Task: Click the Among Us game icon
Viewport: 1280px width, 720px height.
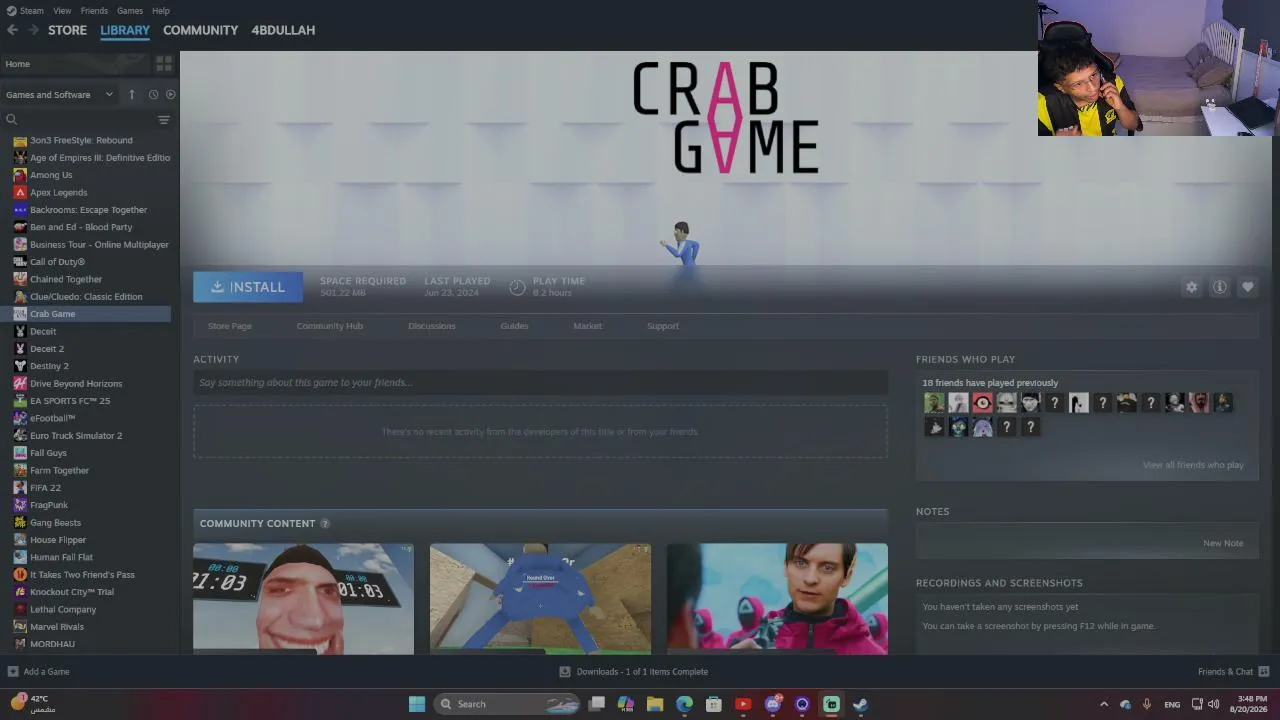Action: point(20,175)
